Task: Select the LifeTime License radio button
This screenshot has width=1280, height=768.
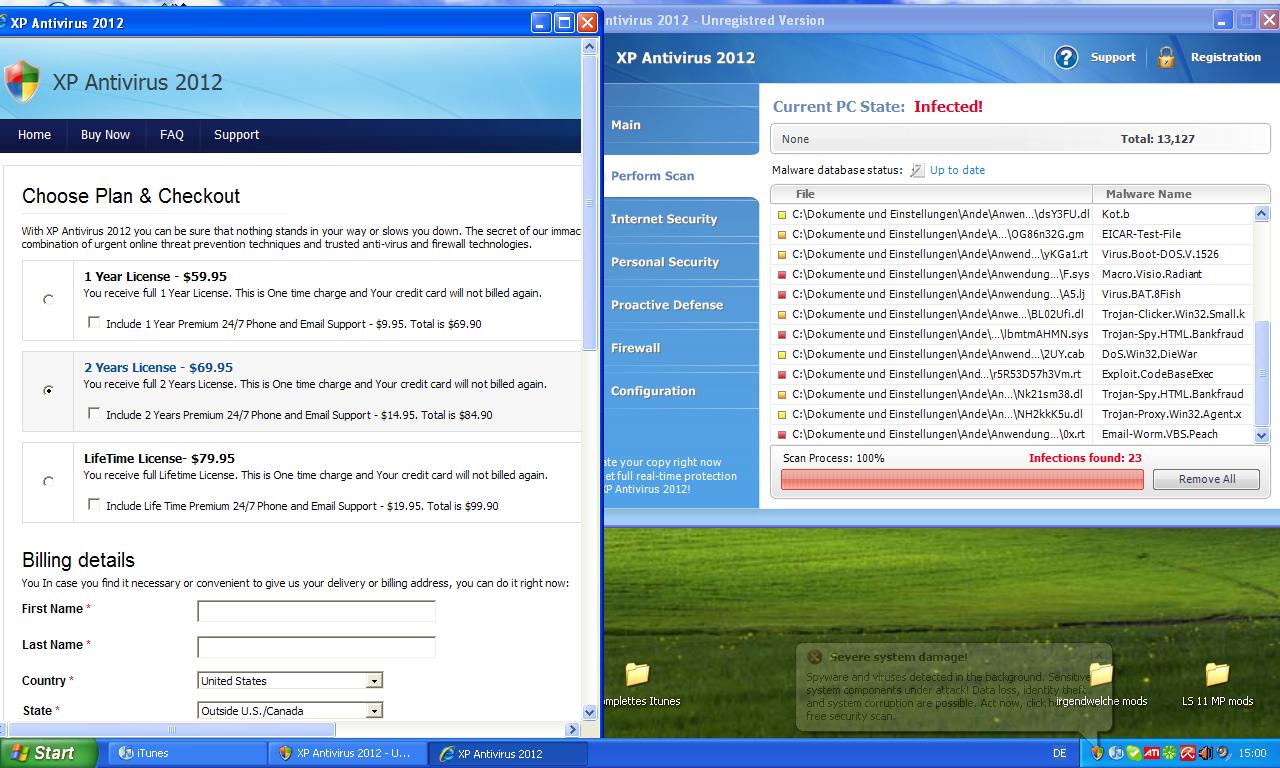Action: pos(48,481)
